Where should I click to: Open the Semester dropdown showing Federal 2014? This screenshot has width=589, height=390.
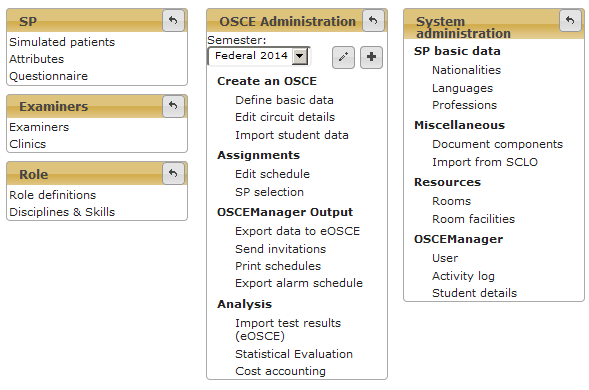click(x=259, y=56)
